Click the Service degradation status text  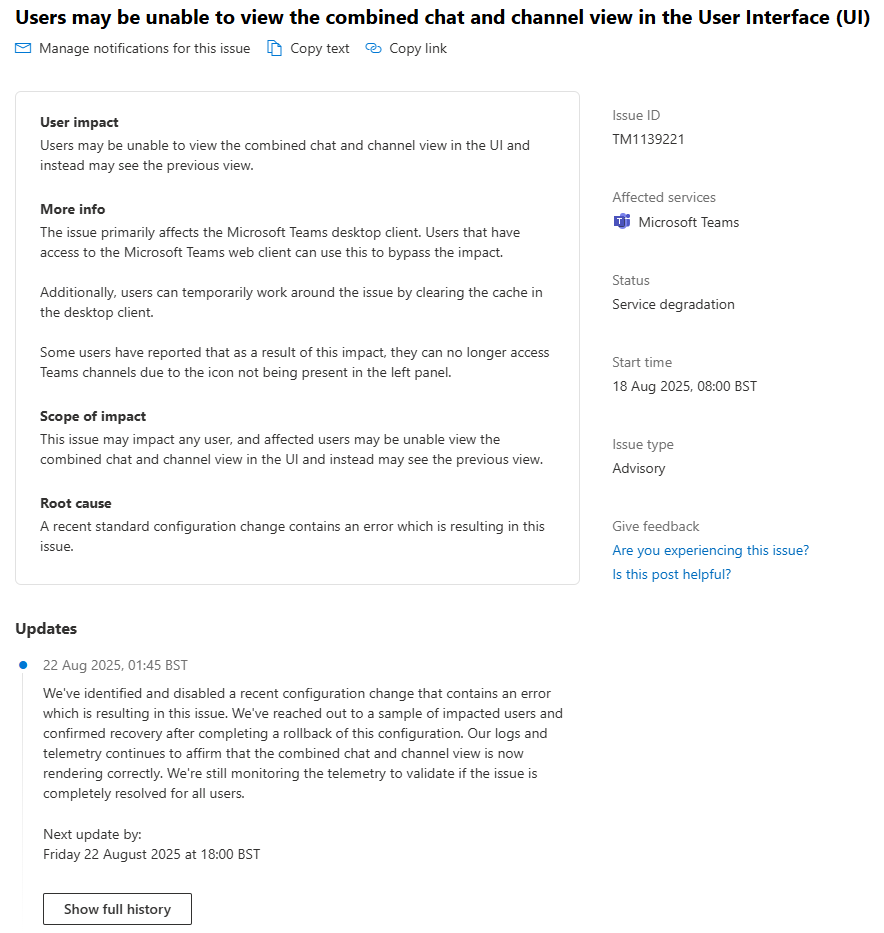click(673, 303)
